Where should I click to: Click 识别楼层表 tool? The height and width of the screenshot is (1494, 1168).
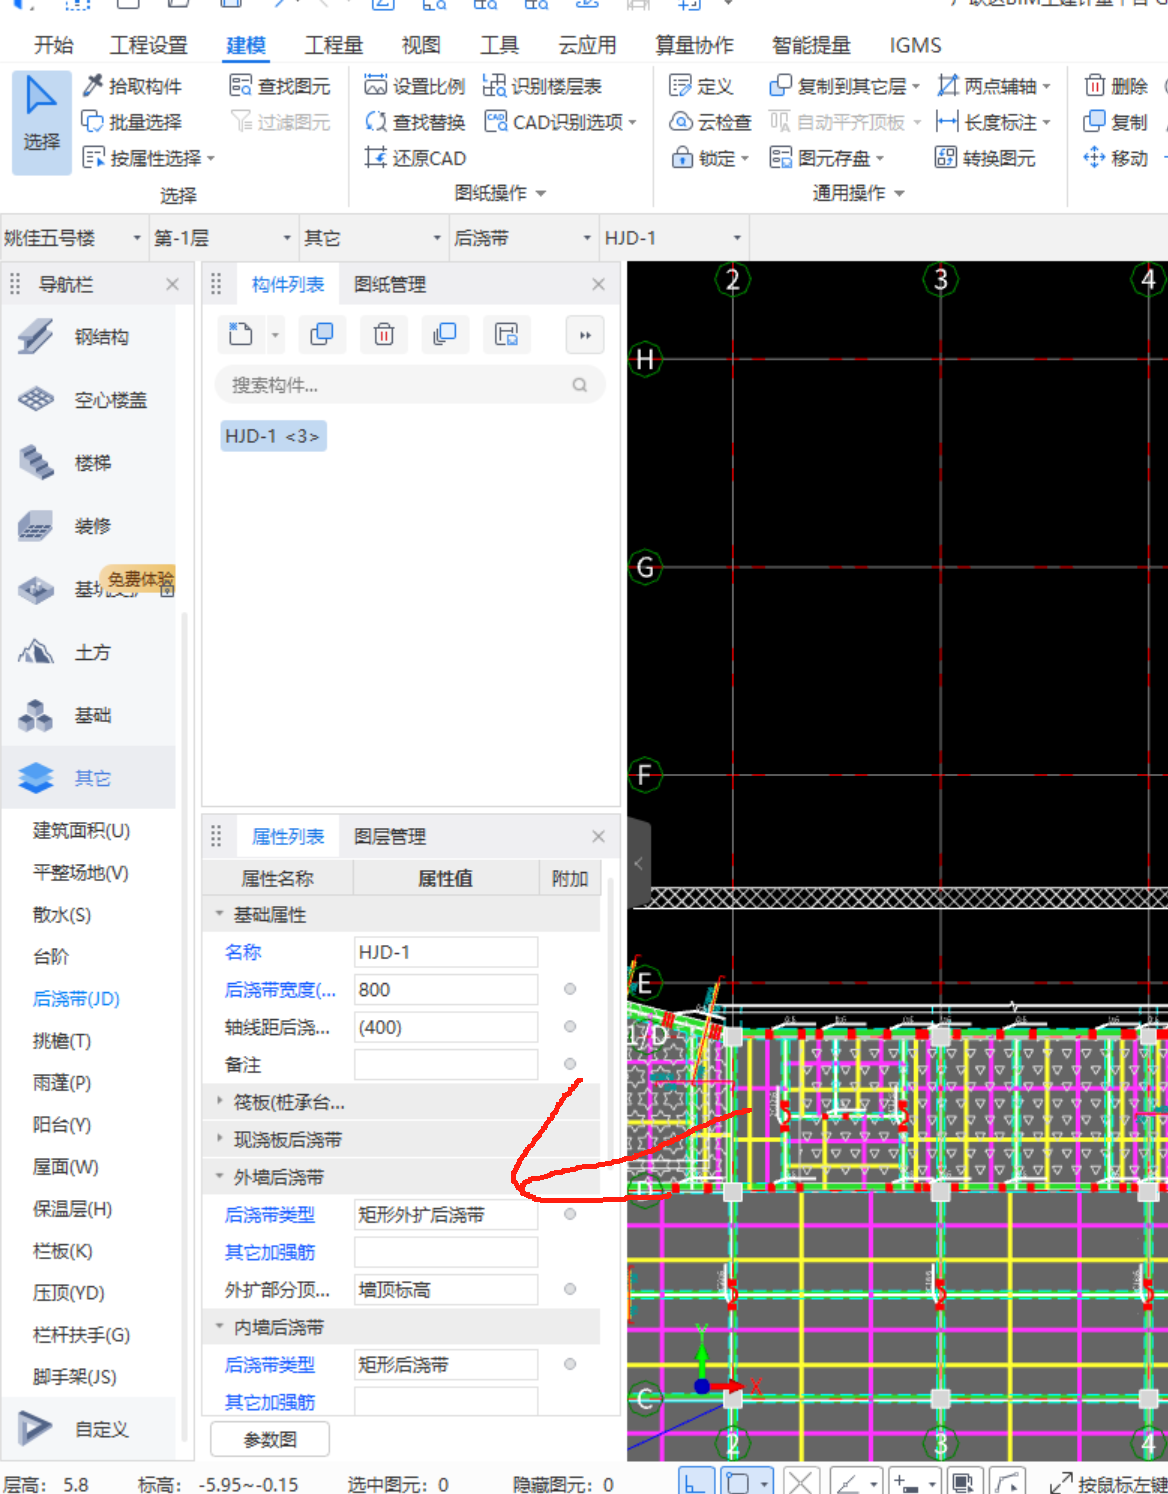click(x=543, y=86)
